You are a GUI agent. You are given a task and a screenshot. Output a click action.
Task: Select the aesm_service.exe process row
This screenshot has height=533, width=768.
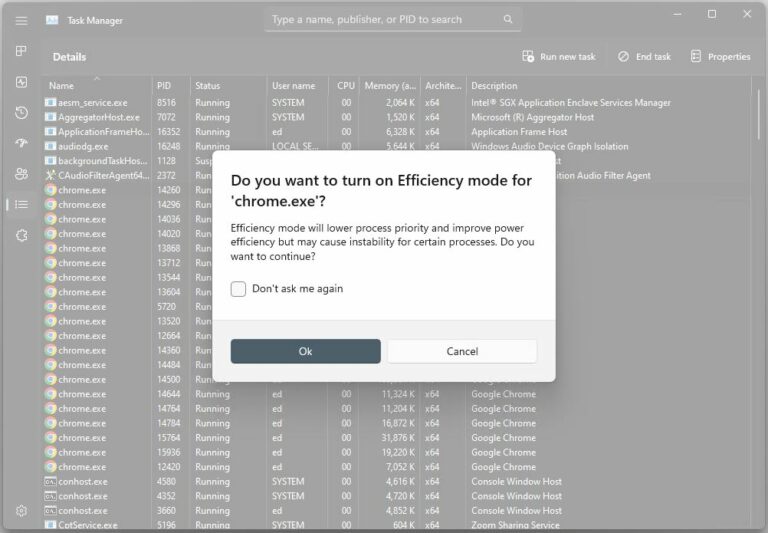tap(93, 103)
